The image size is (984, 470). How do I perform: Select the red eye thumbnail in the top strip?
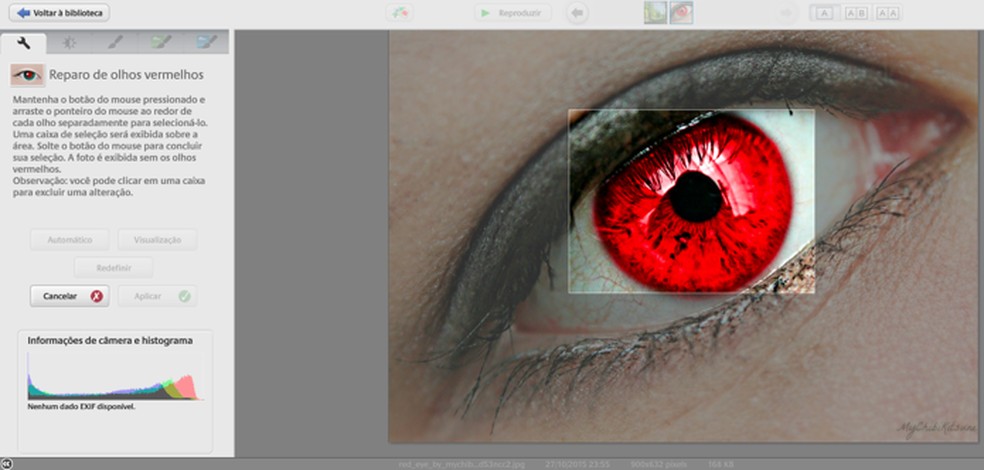coord(681,13)
